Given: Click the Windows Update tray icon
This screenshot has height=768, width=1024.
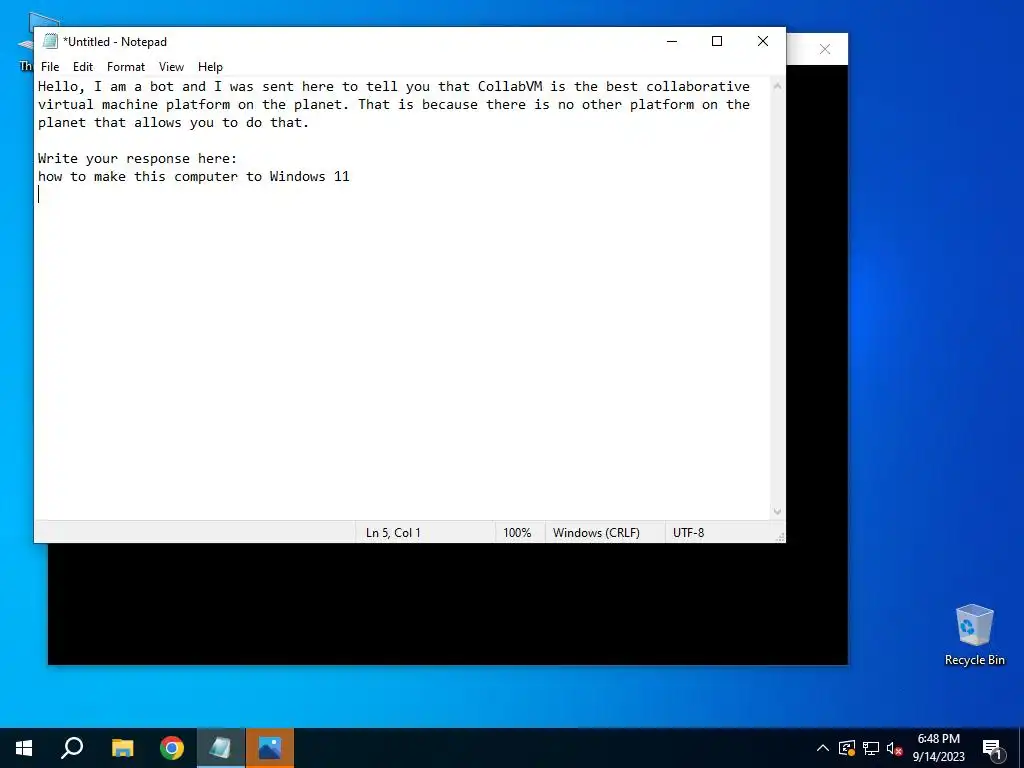Looking at the screenshot, I should [846, 748].
